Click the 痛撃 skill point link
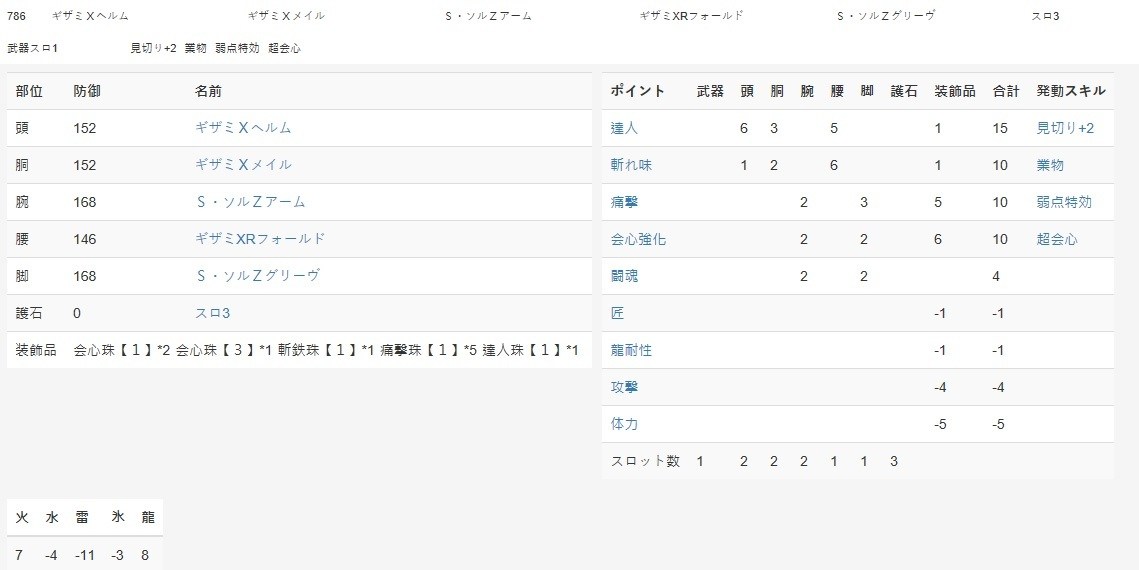This screenshot has width=1139, height=570. tap(624, 202)
